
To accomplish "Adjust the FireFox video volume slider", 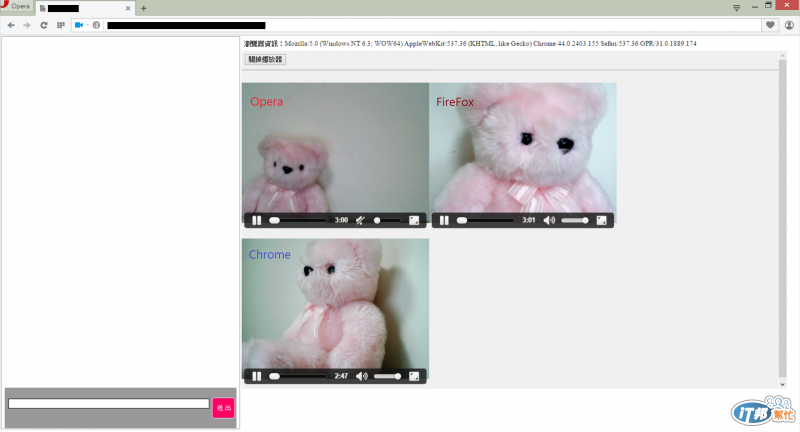I will pyautogui.click(x=575, y=220).
